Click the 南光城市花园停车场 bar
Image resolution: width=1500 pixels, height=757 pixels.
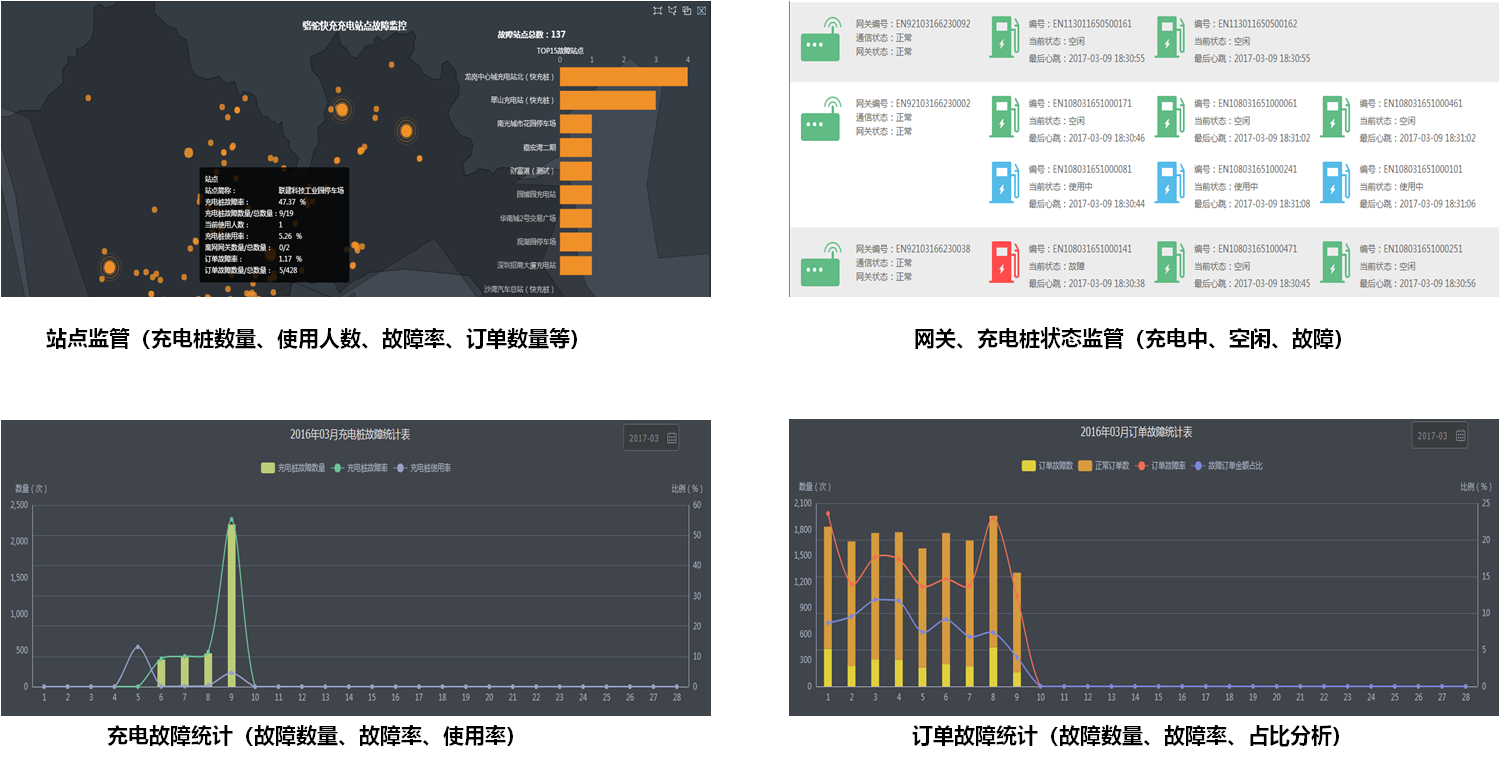[x=576, y=124]
